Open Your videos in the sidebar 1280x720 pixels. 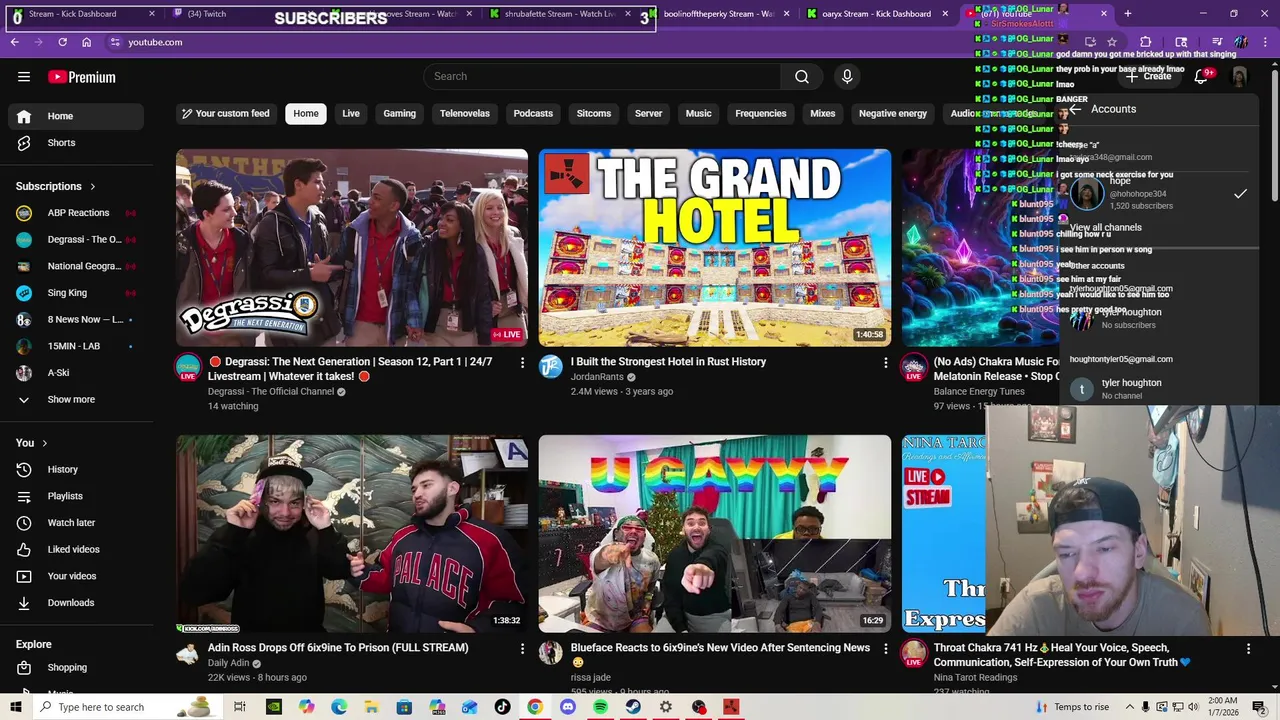point(76,576)
